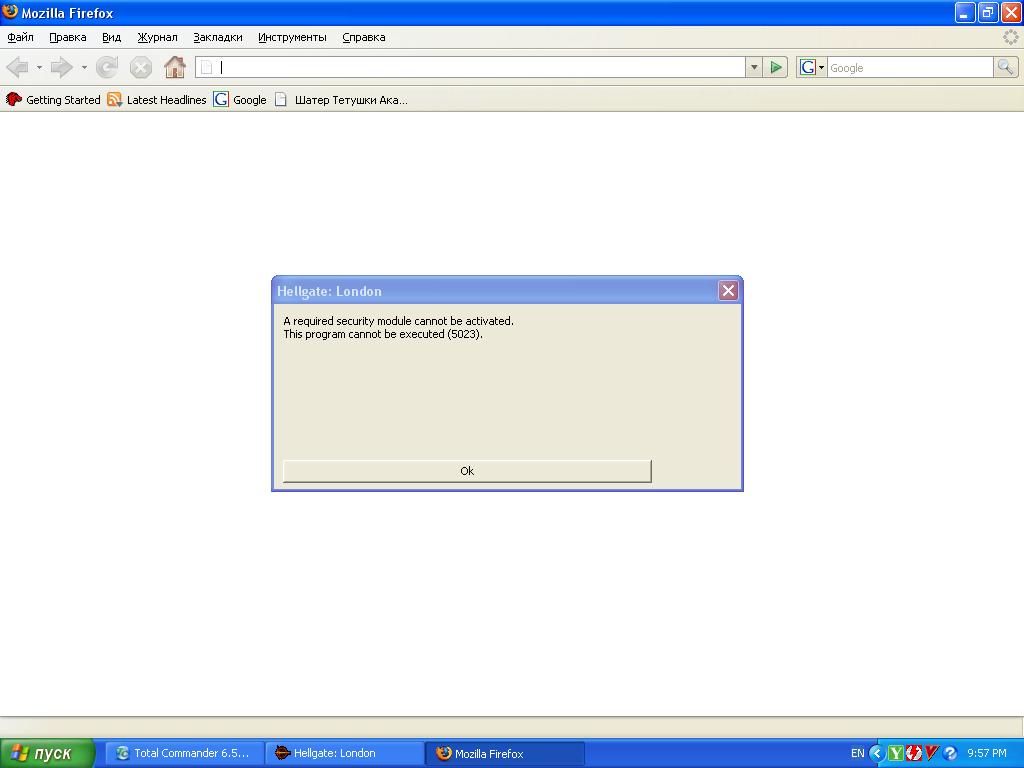Viewport: 1024px width, 768px height.
Task: Click the green Go button
Action: click(776, 67)
